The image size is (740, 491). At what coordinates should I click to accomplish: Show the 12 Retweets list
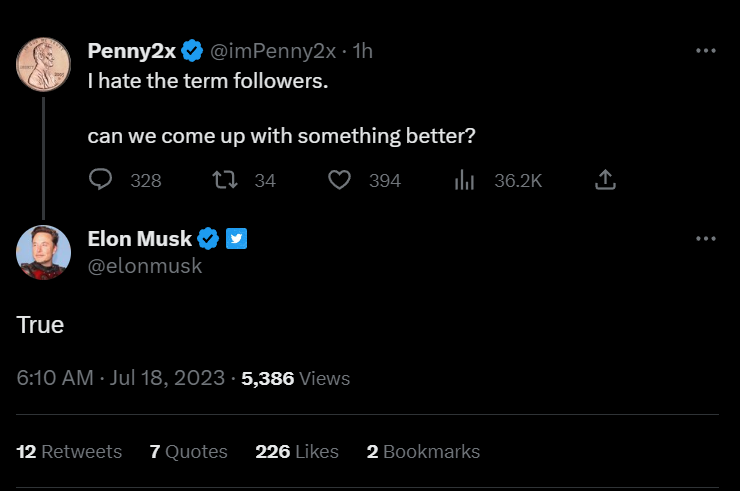[x=69, y=452]
